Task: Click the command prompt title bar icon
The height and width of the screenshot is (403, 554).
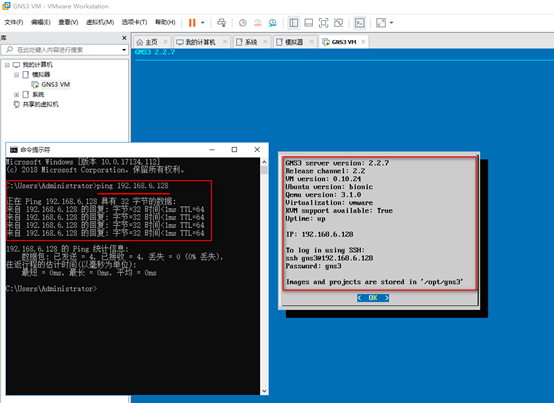Action: pyautogui.click(x=13, y=150)
